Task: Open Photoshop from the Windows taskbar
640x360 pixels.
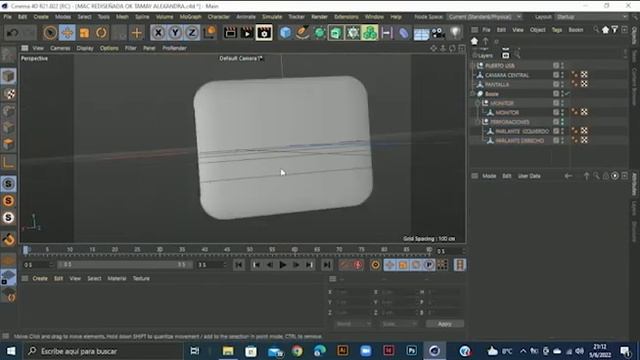Action: (x=411, y=351)
